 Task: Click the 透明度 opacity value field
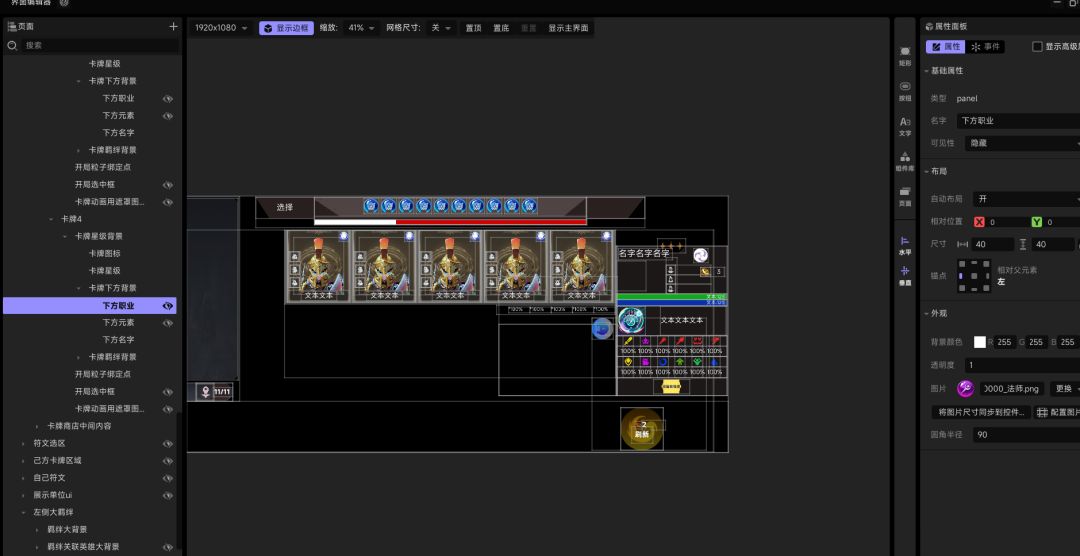(x=1022, y=365)
